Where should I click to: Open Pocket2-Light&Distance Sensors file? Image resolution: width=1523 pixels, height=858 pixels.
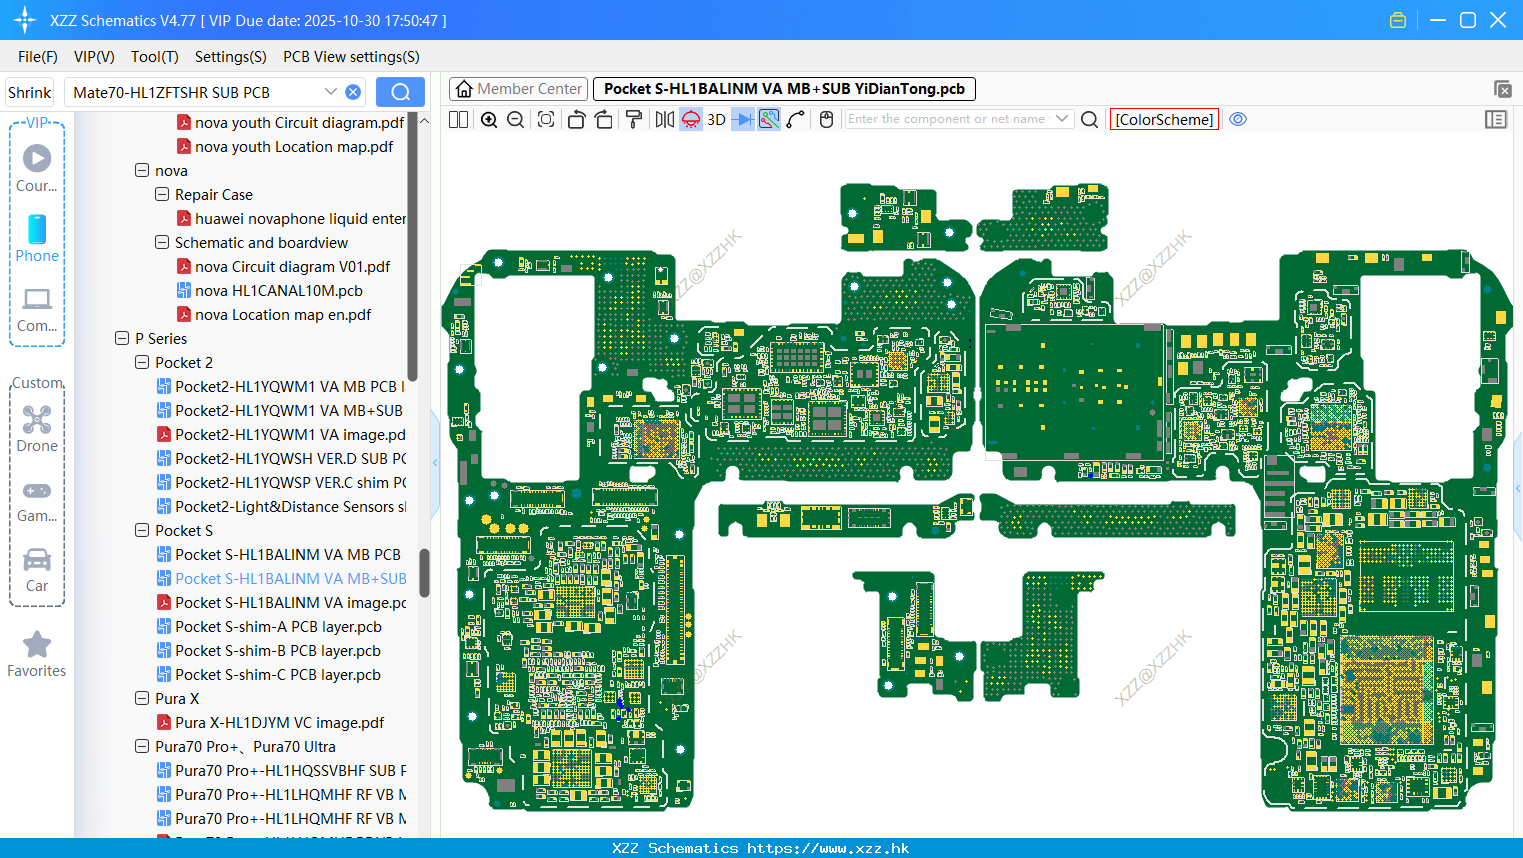(281, 507)
